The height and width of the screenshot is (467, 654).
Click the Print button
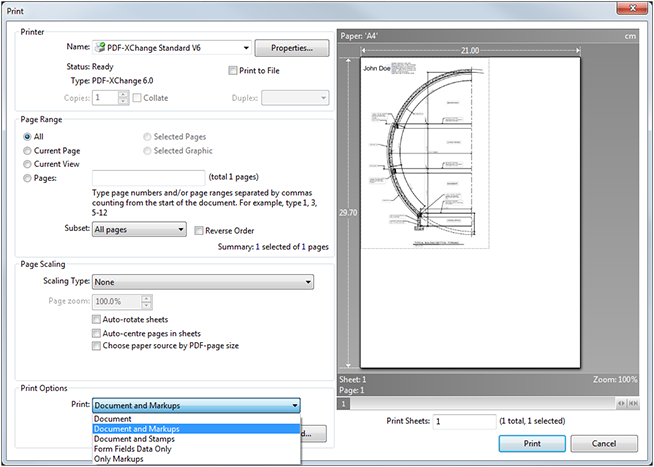click(x=532, y=444)
